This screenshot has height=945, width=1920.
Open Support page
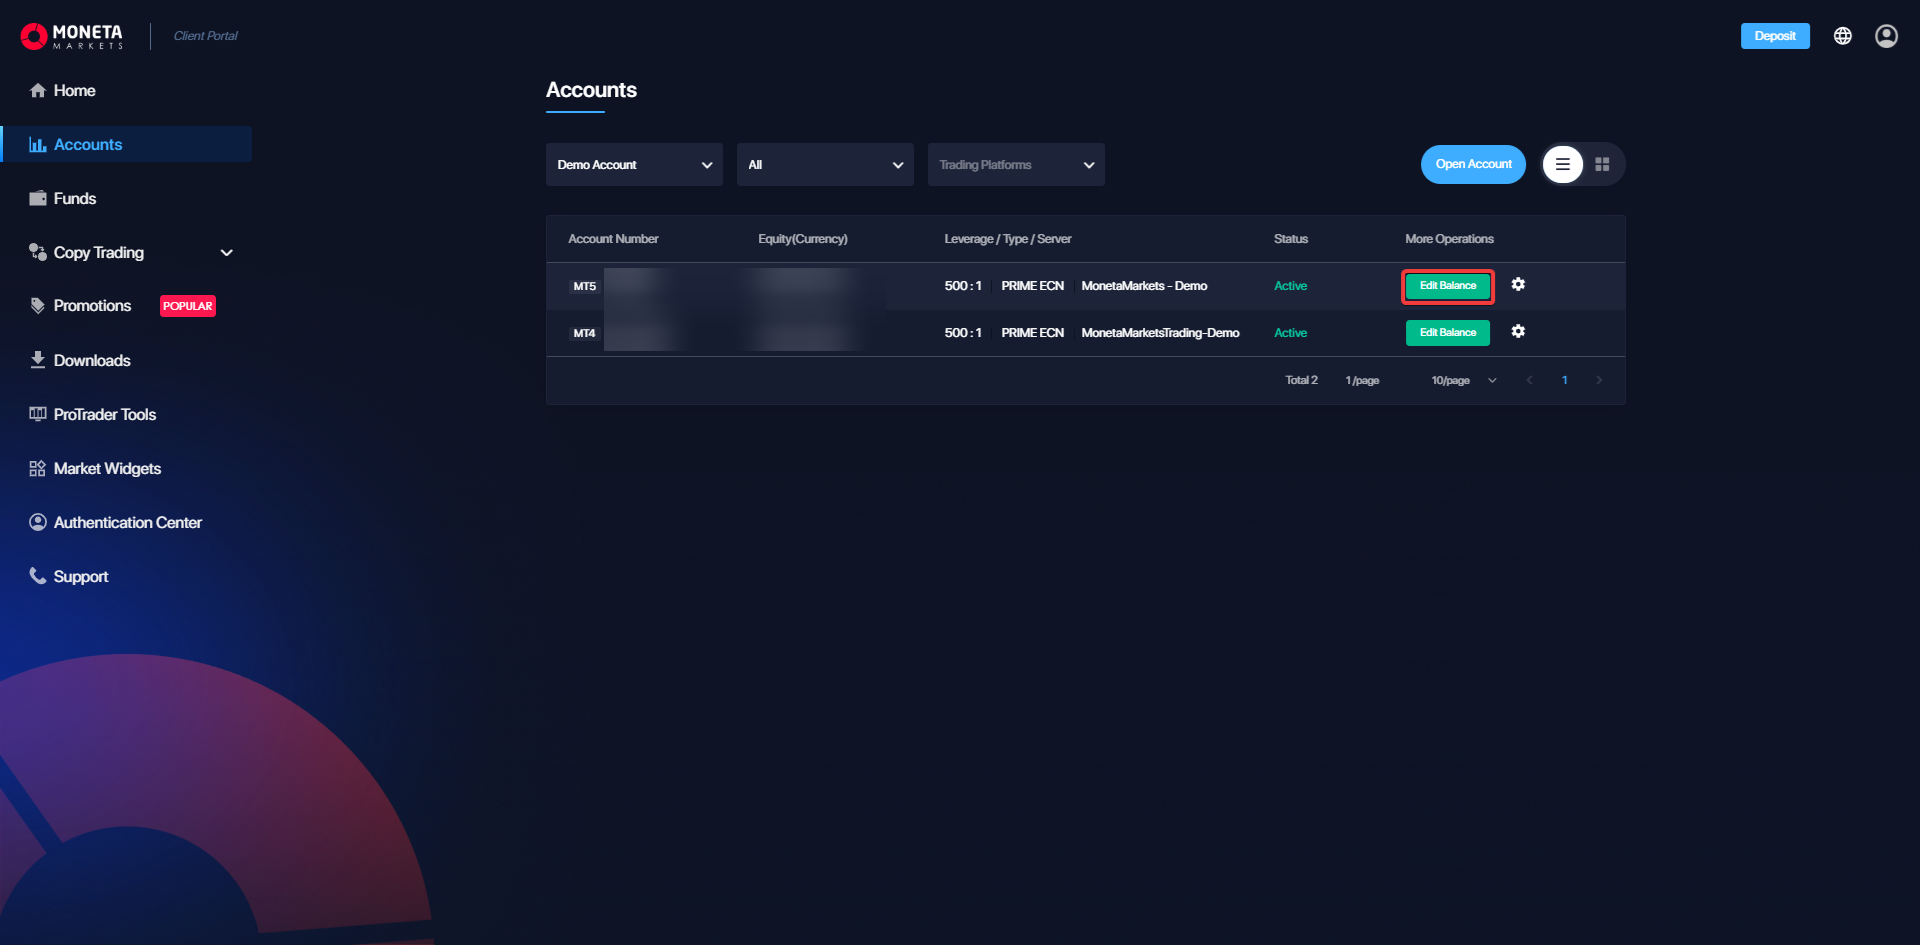click(126, 576)
